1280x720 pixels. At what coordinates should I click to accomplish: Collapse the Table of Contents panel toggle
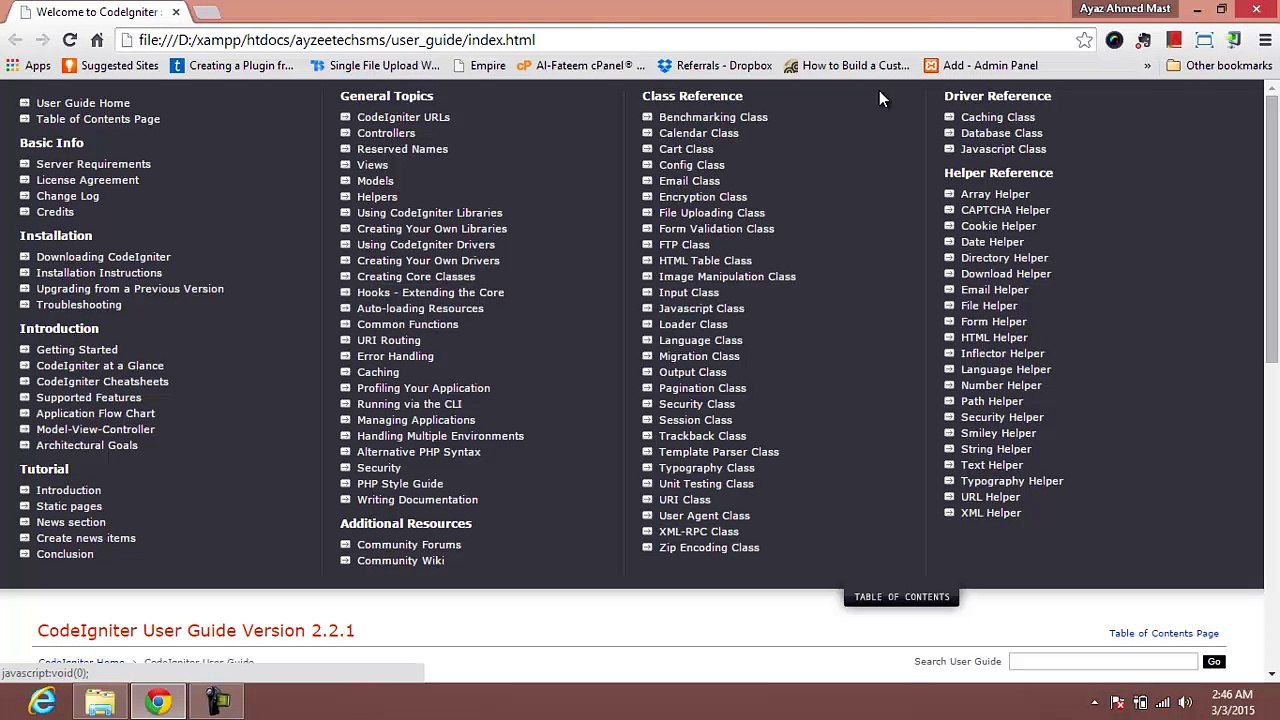(902, 597)
